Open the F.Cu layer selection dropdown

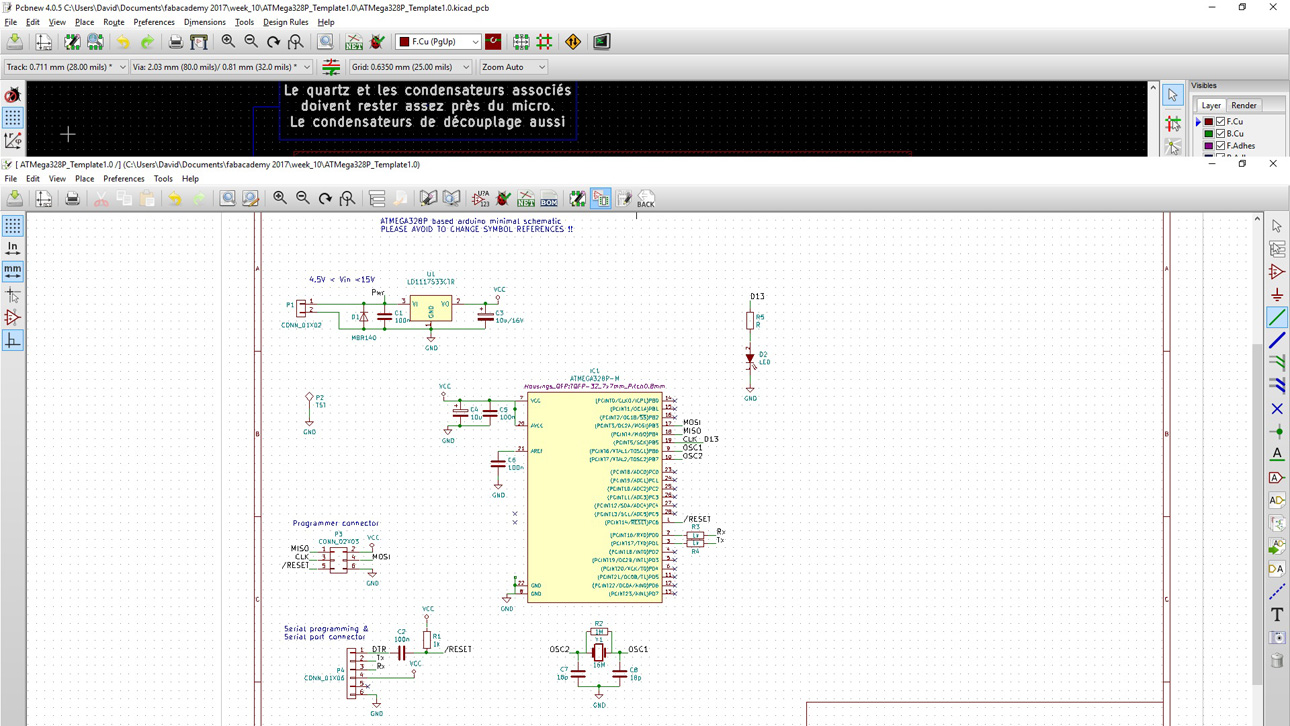point(439,42)
